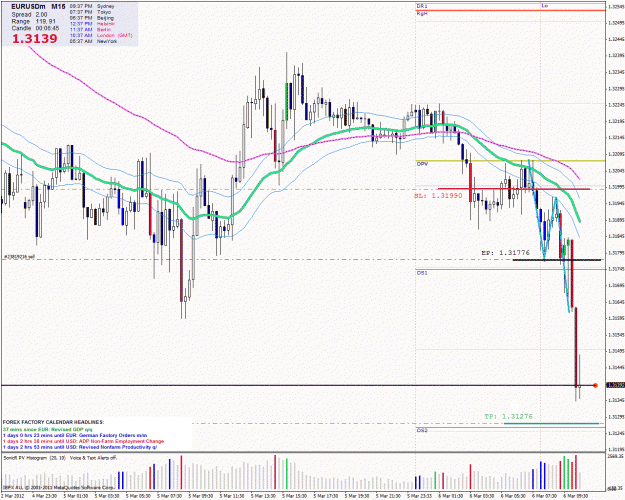The width and height of the screenshot is (625, 500).
Task: Click the NewYork clock row
Action: click(93, 41)
